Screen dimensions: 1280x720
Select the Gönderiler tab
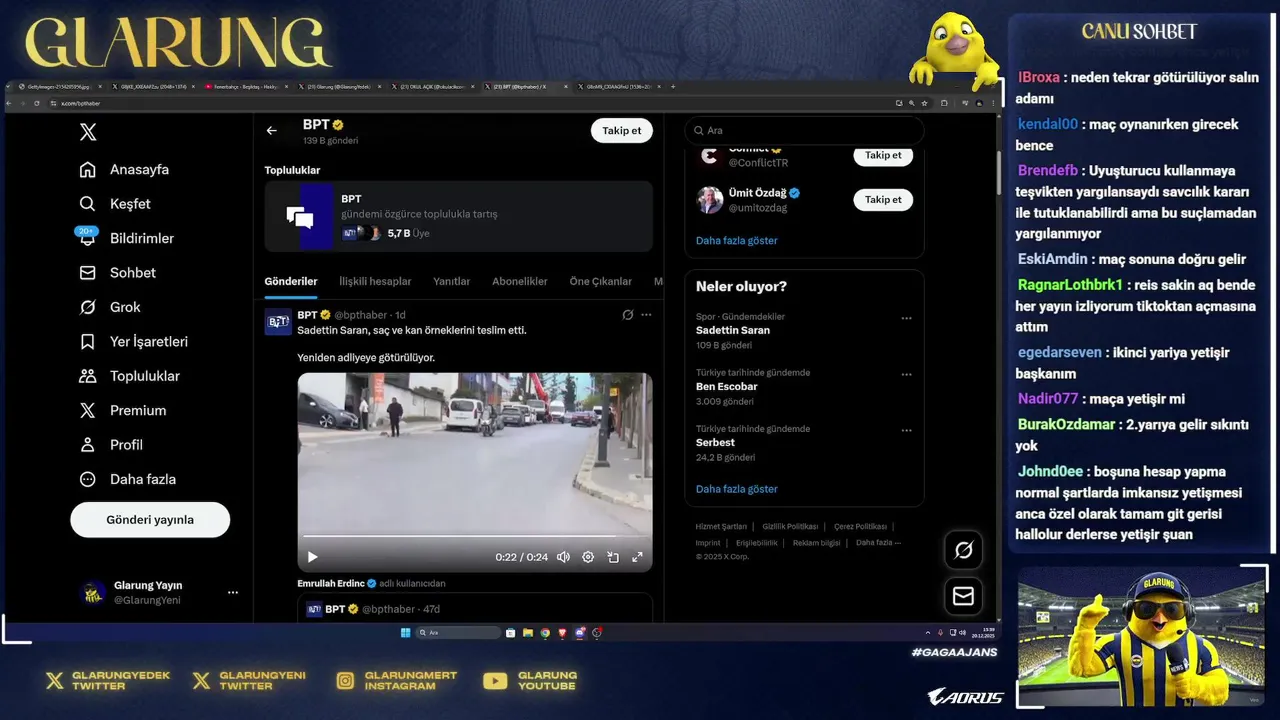[291, 282]
